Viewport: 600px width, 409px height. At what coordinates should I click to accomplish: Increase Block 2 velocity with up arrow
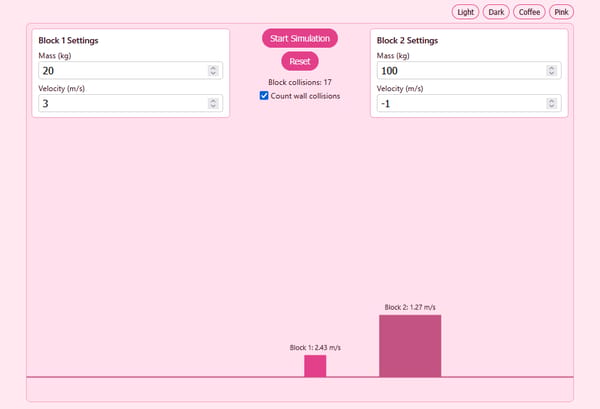pos(551,101)
